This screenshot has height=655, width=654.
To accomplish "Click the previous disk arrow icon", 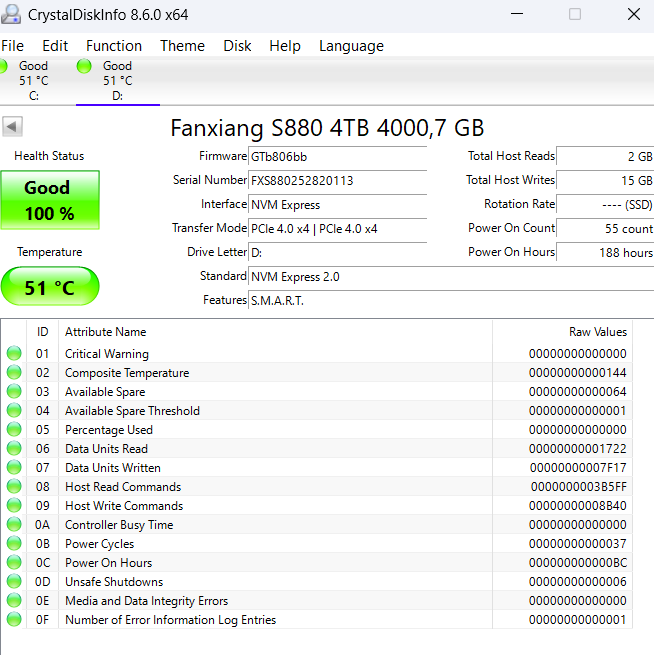I will [13, 127].
